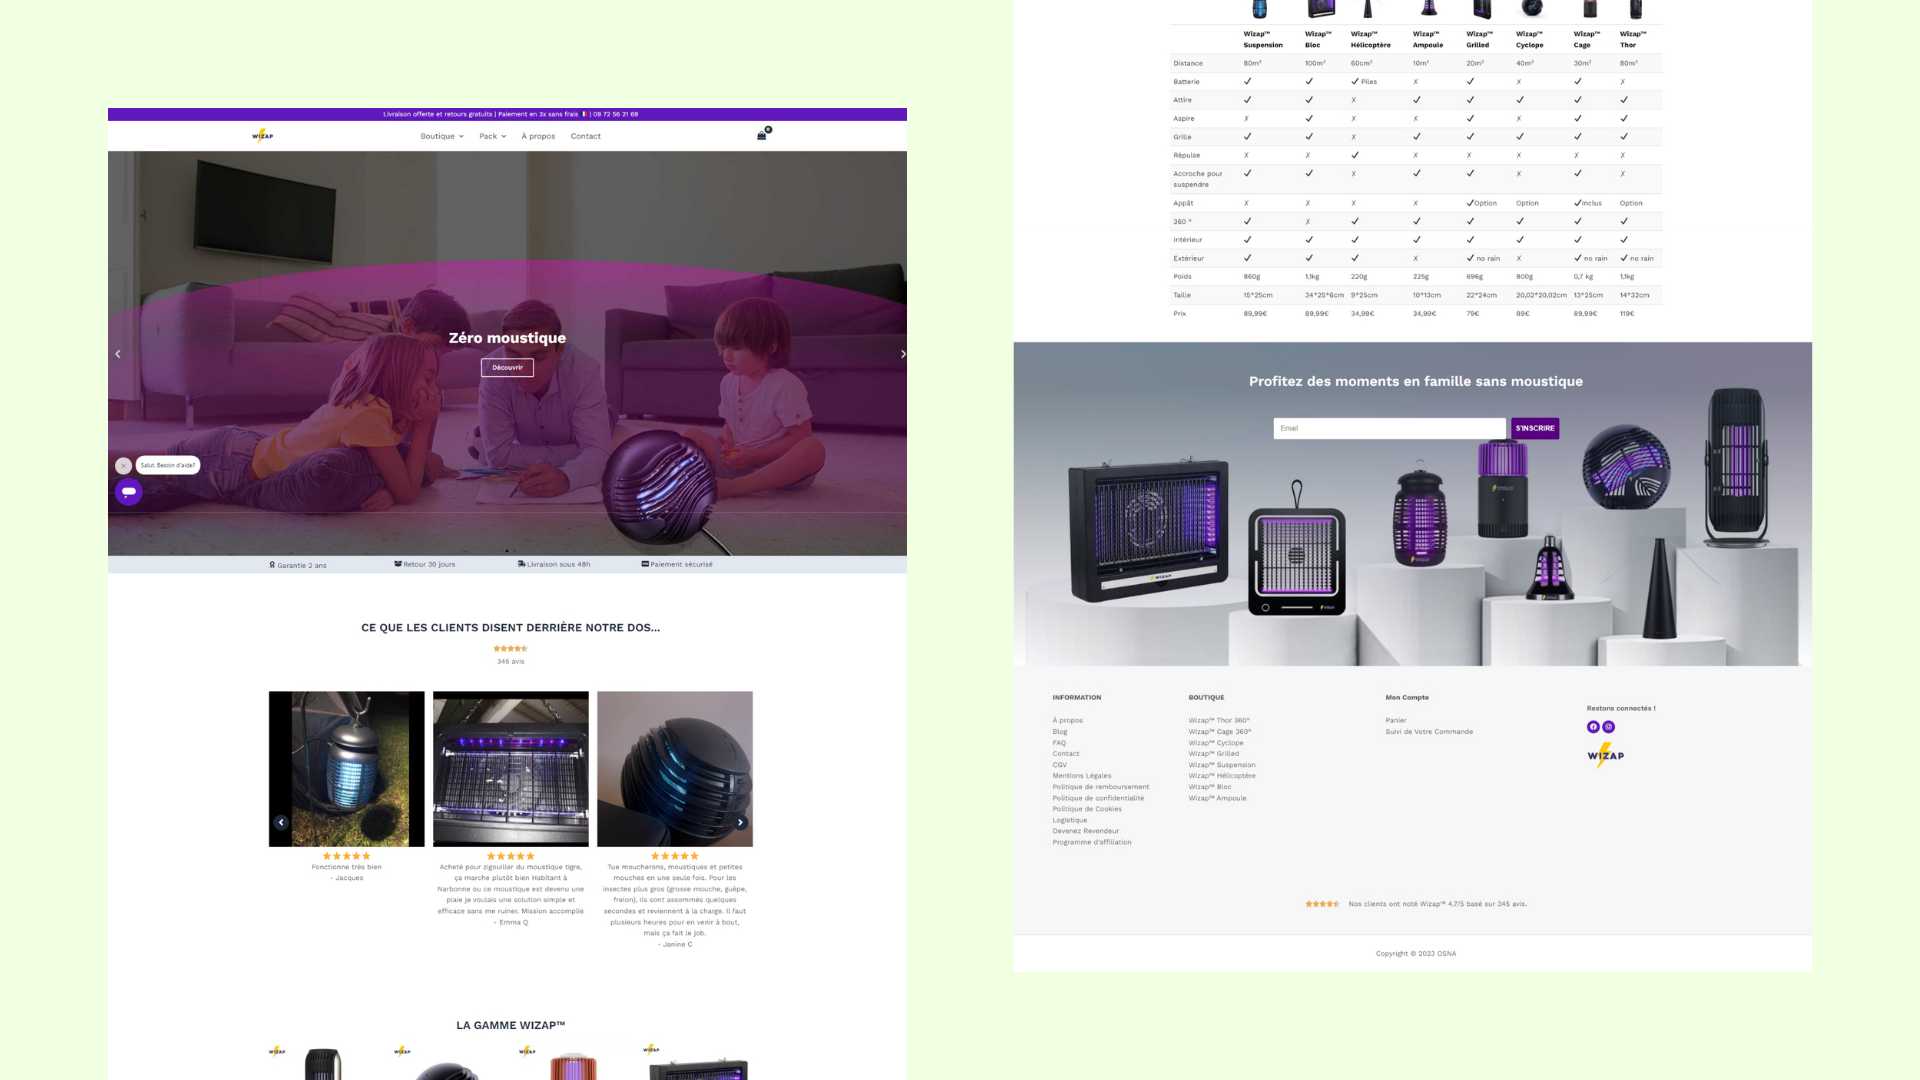Click the Wizap footer logo
Screen dimensions: 1920x1080
click(1606, 755)
